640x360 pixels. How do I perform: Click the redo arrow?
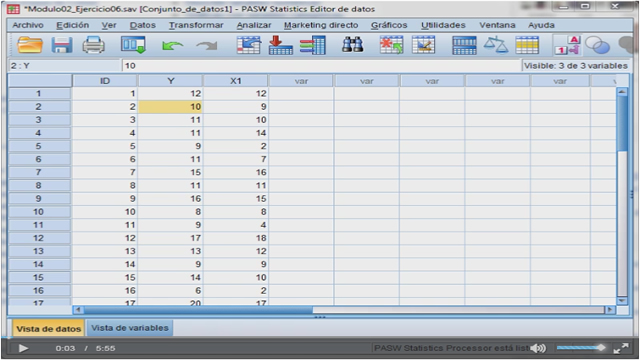207,45
